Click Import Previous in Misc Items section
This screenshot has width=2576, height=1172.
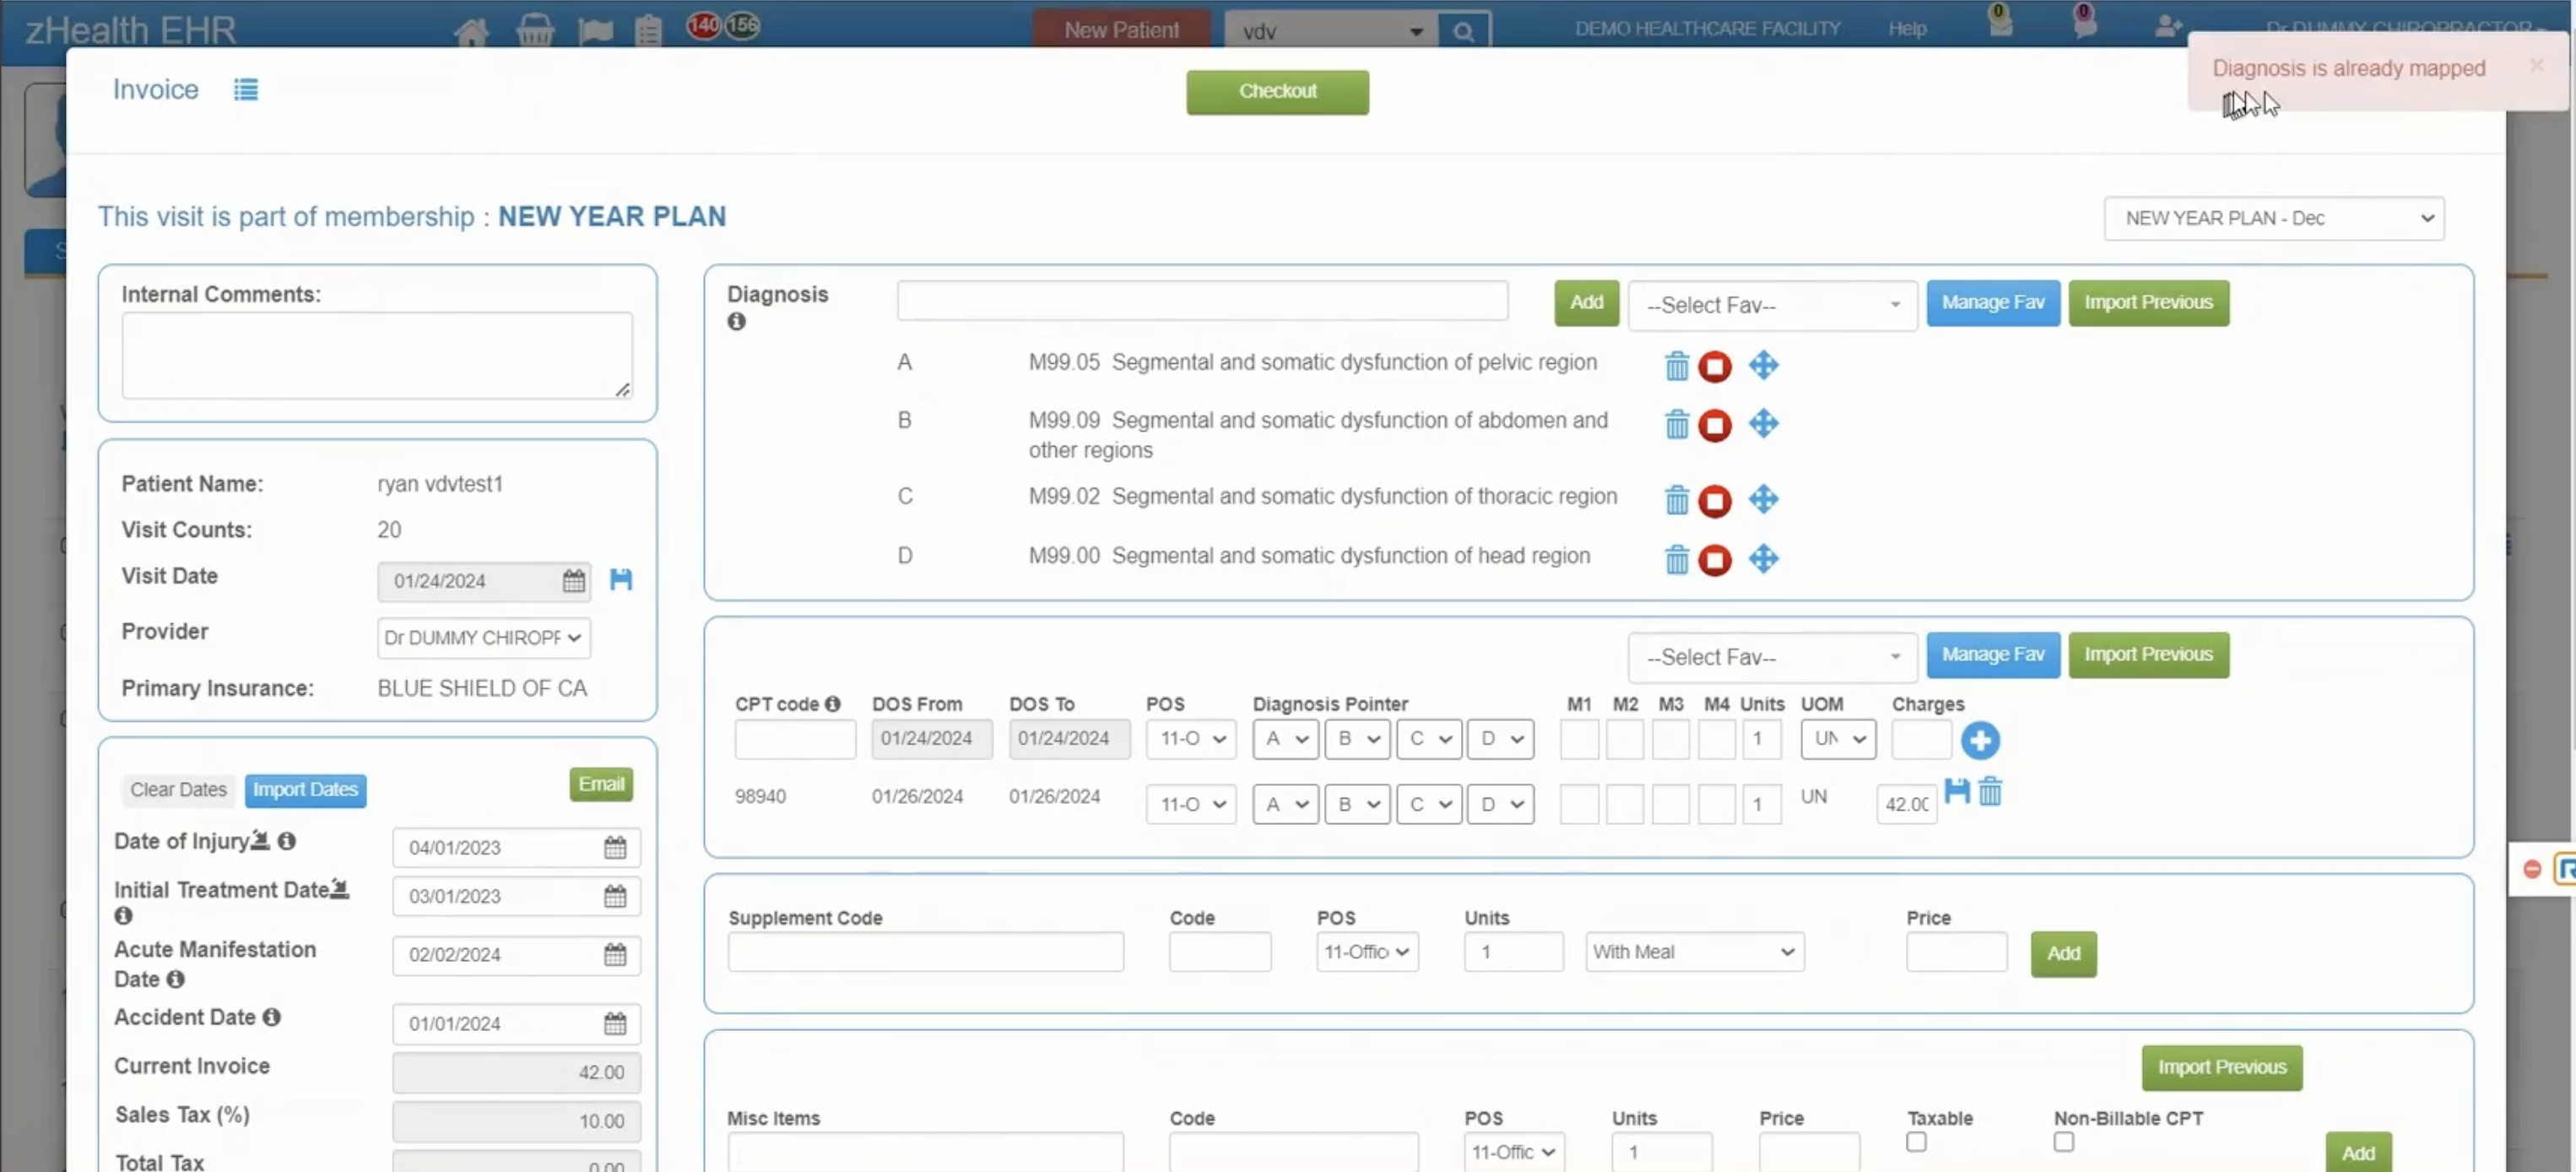pos(2221,1068)
